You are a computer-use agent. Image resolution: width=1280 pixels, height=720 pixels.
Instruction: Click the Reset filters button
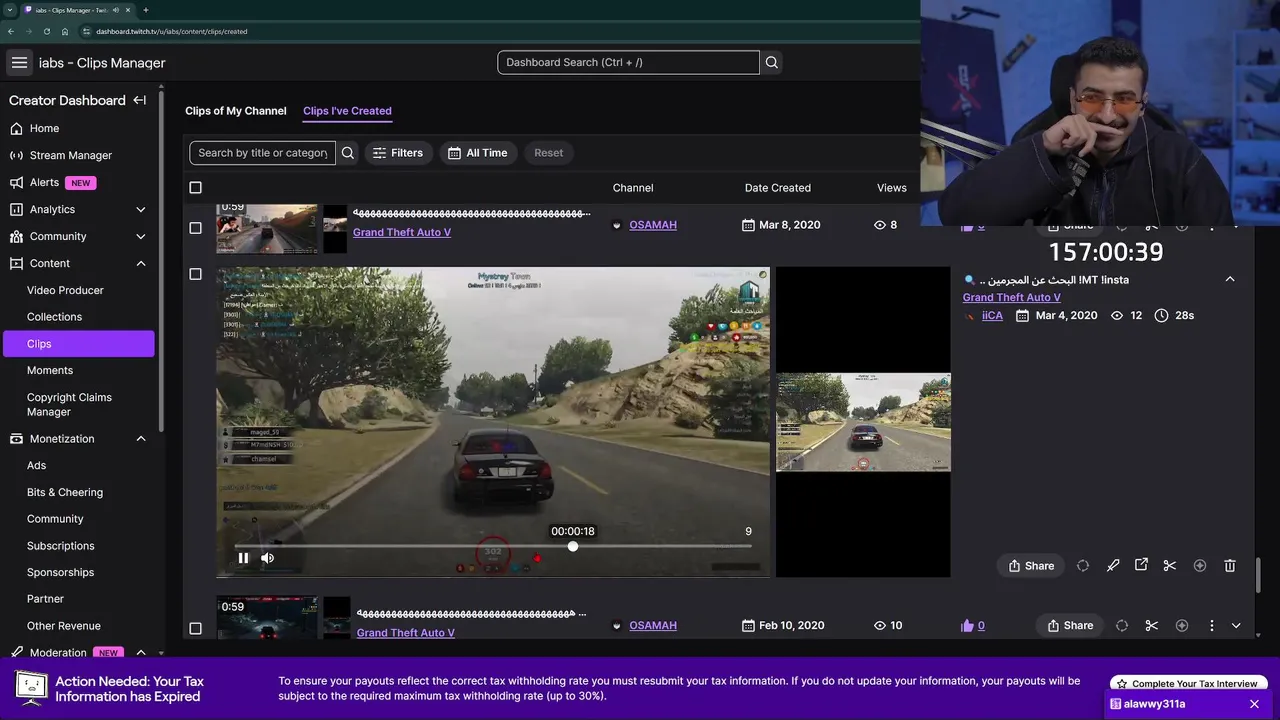pos(549,153)
